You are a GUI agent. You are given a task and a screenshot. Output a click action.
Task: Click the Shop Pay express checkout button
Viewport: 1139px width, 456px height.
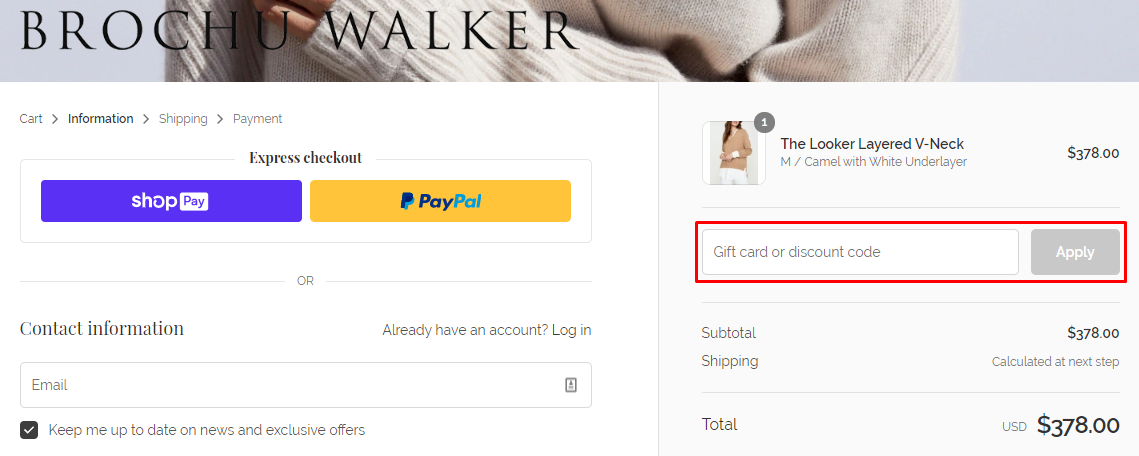click(x=171, y=201)
